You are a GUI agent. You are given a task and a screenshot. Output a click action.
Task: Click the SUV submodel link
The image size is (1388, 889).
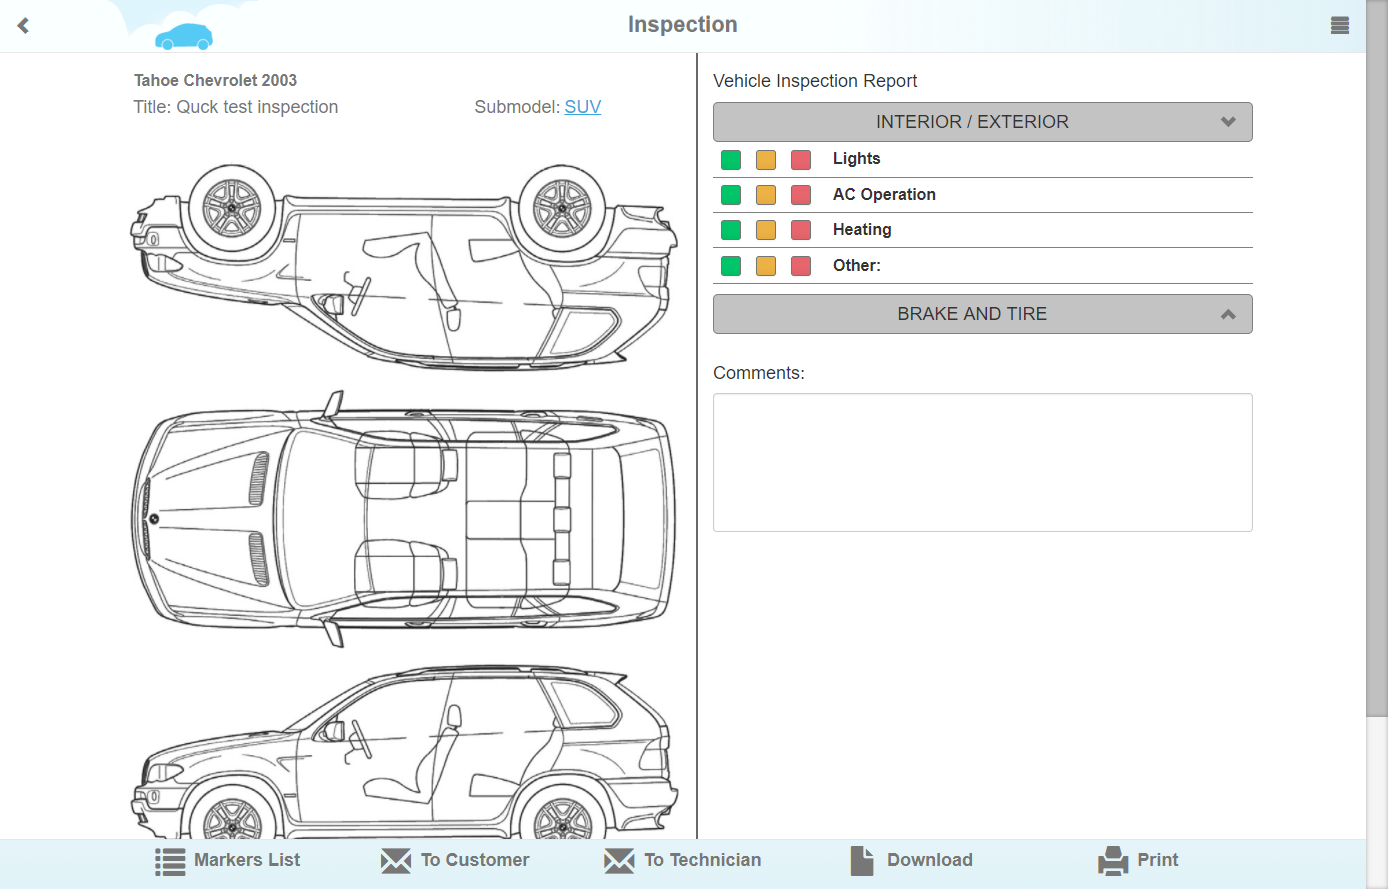pyautogui.click(x=582, y=107)
